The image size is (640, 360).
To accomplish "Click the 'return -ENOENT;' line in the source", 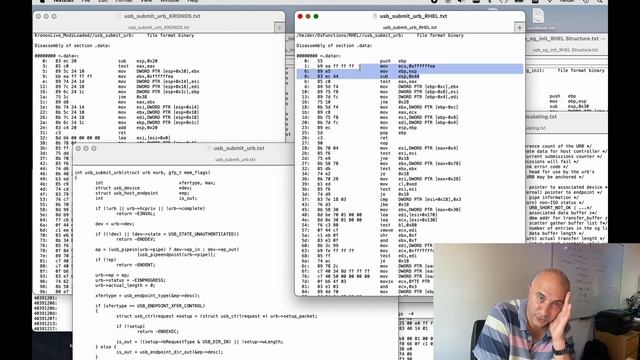I will click(x=136, y=265).
